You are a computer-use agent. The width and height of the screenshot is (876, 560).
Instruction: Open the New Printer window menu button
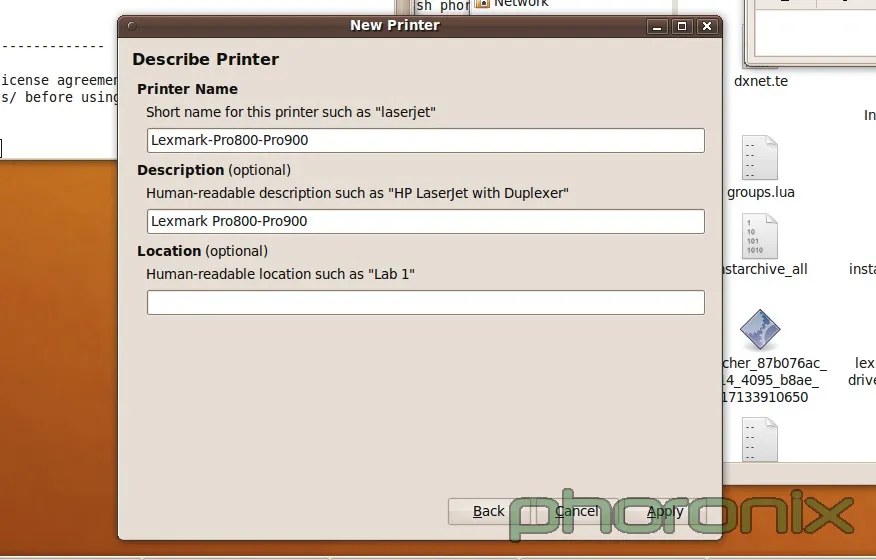point(132,26)
